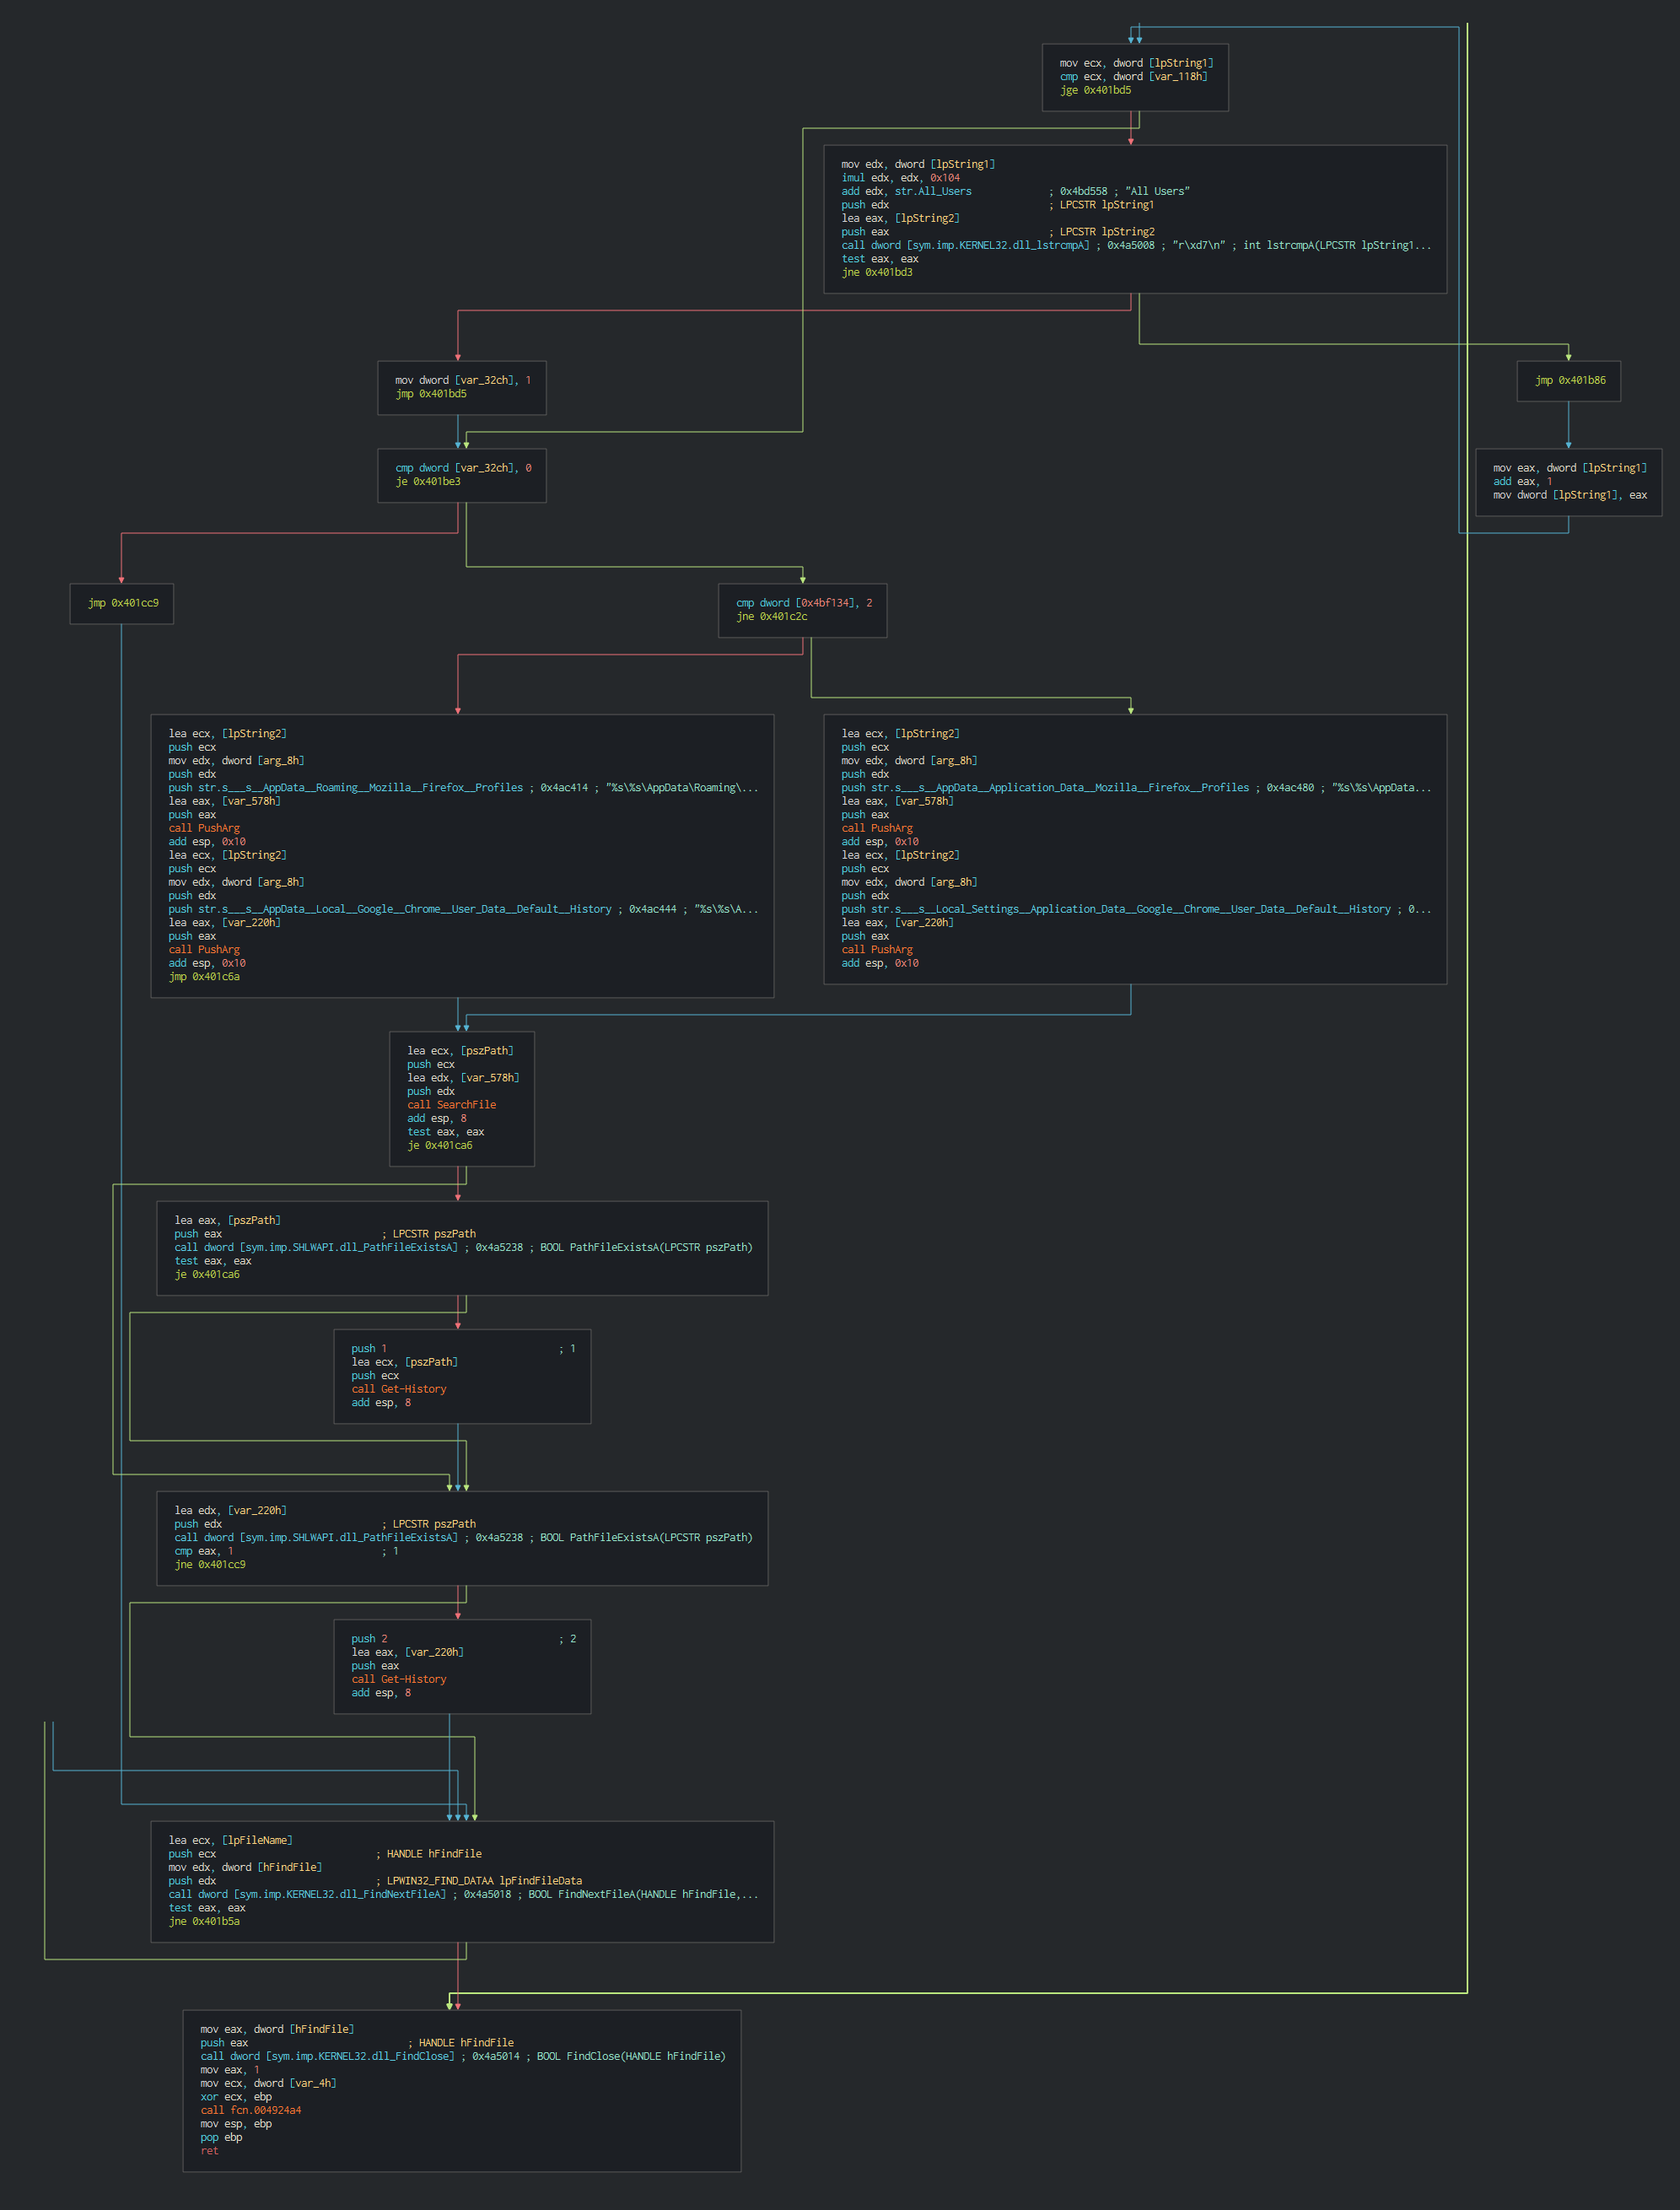Click 'add eax, 1' in increment block
The image size is (1680, 2210).
pos(1522,481)
